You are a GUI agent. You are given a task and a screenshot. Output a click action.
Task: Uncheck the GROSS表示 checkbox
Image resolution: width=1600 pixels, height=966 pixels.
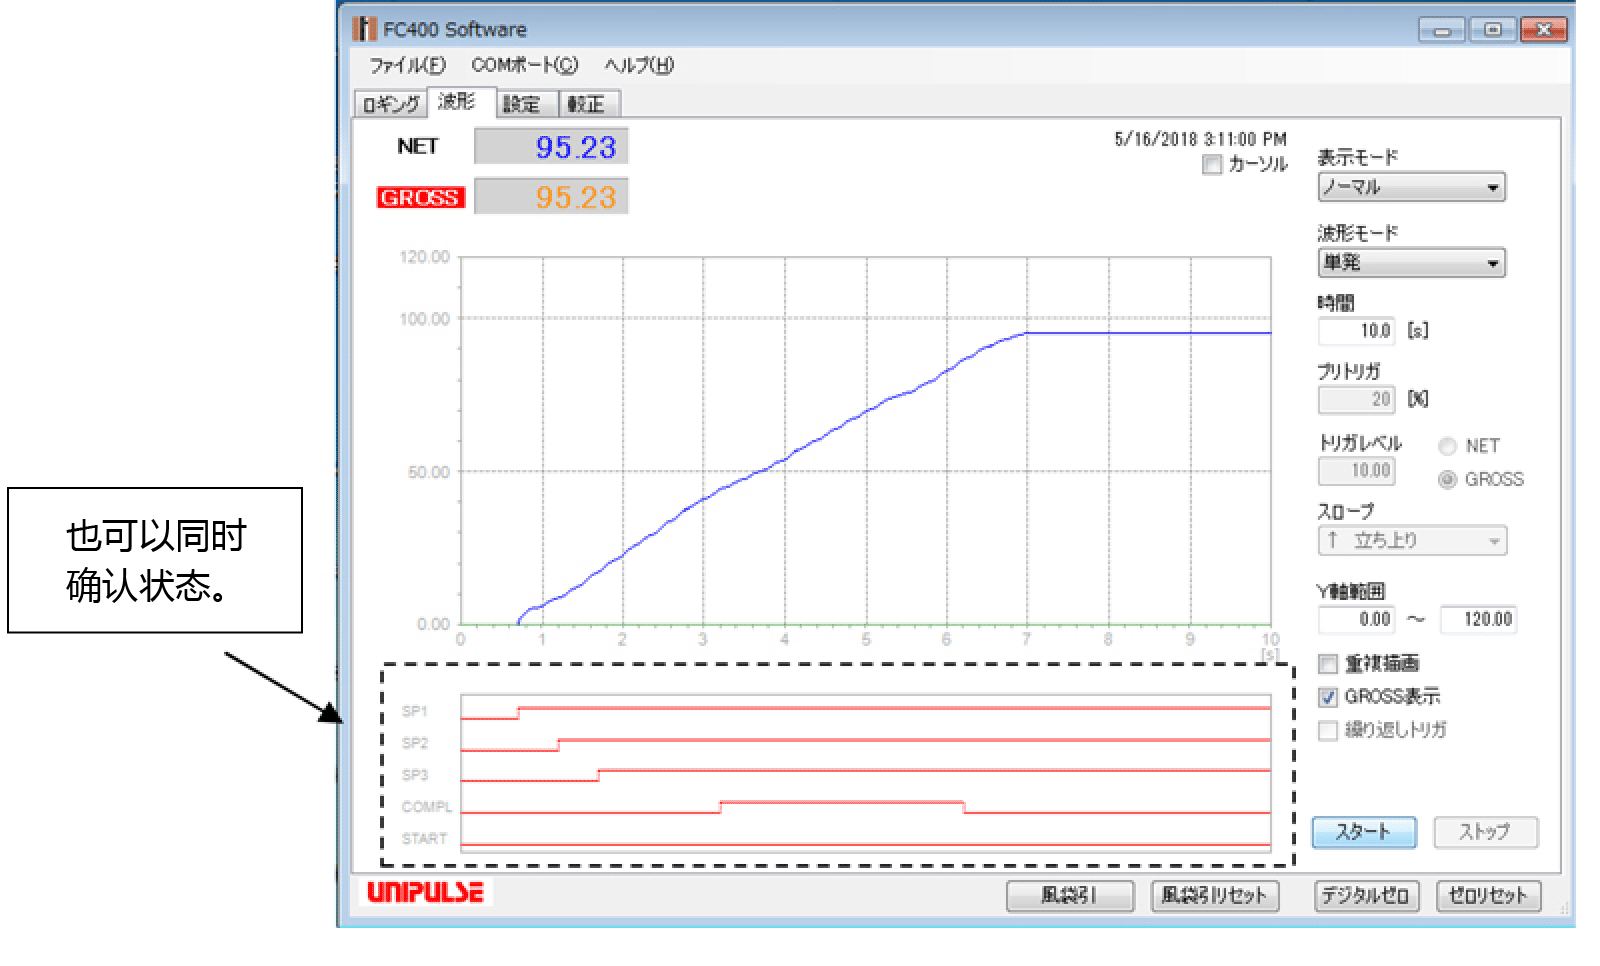(x=1328, y=697)
